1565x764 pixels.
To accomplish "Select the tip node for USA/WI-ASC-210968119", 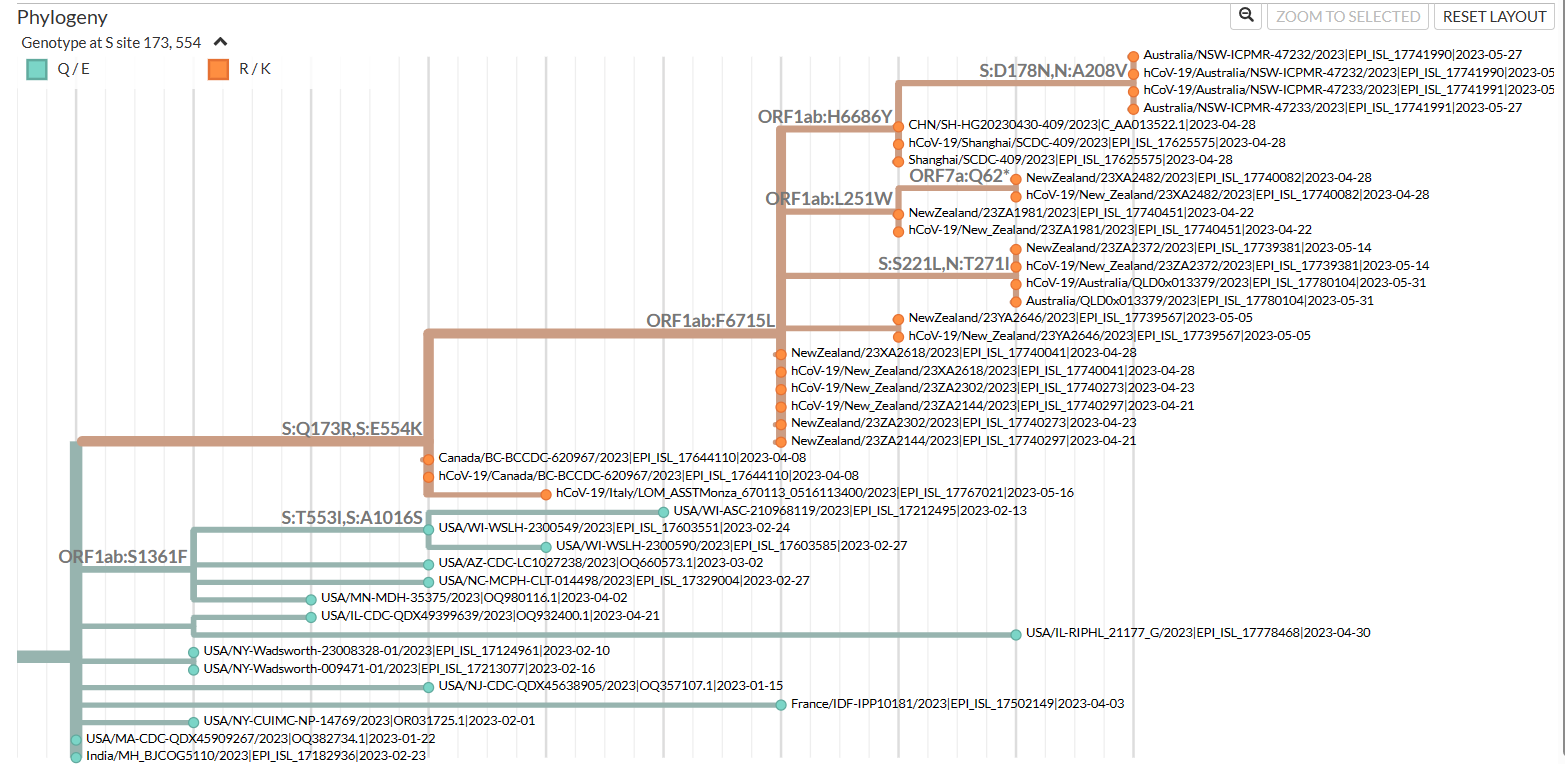I will (662, 510).
